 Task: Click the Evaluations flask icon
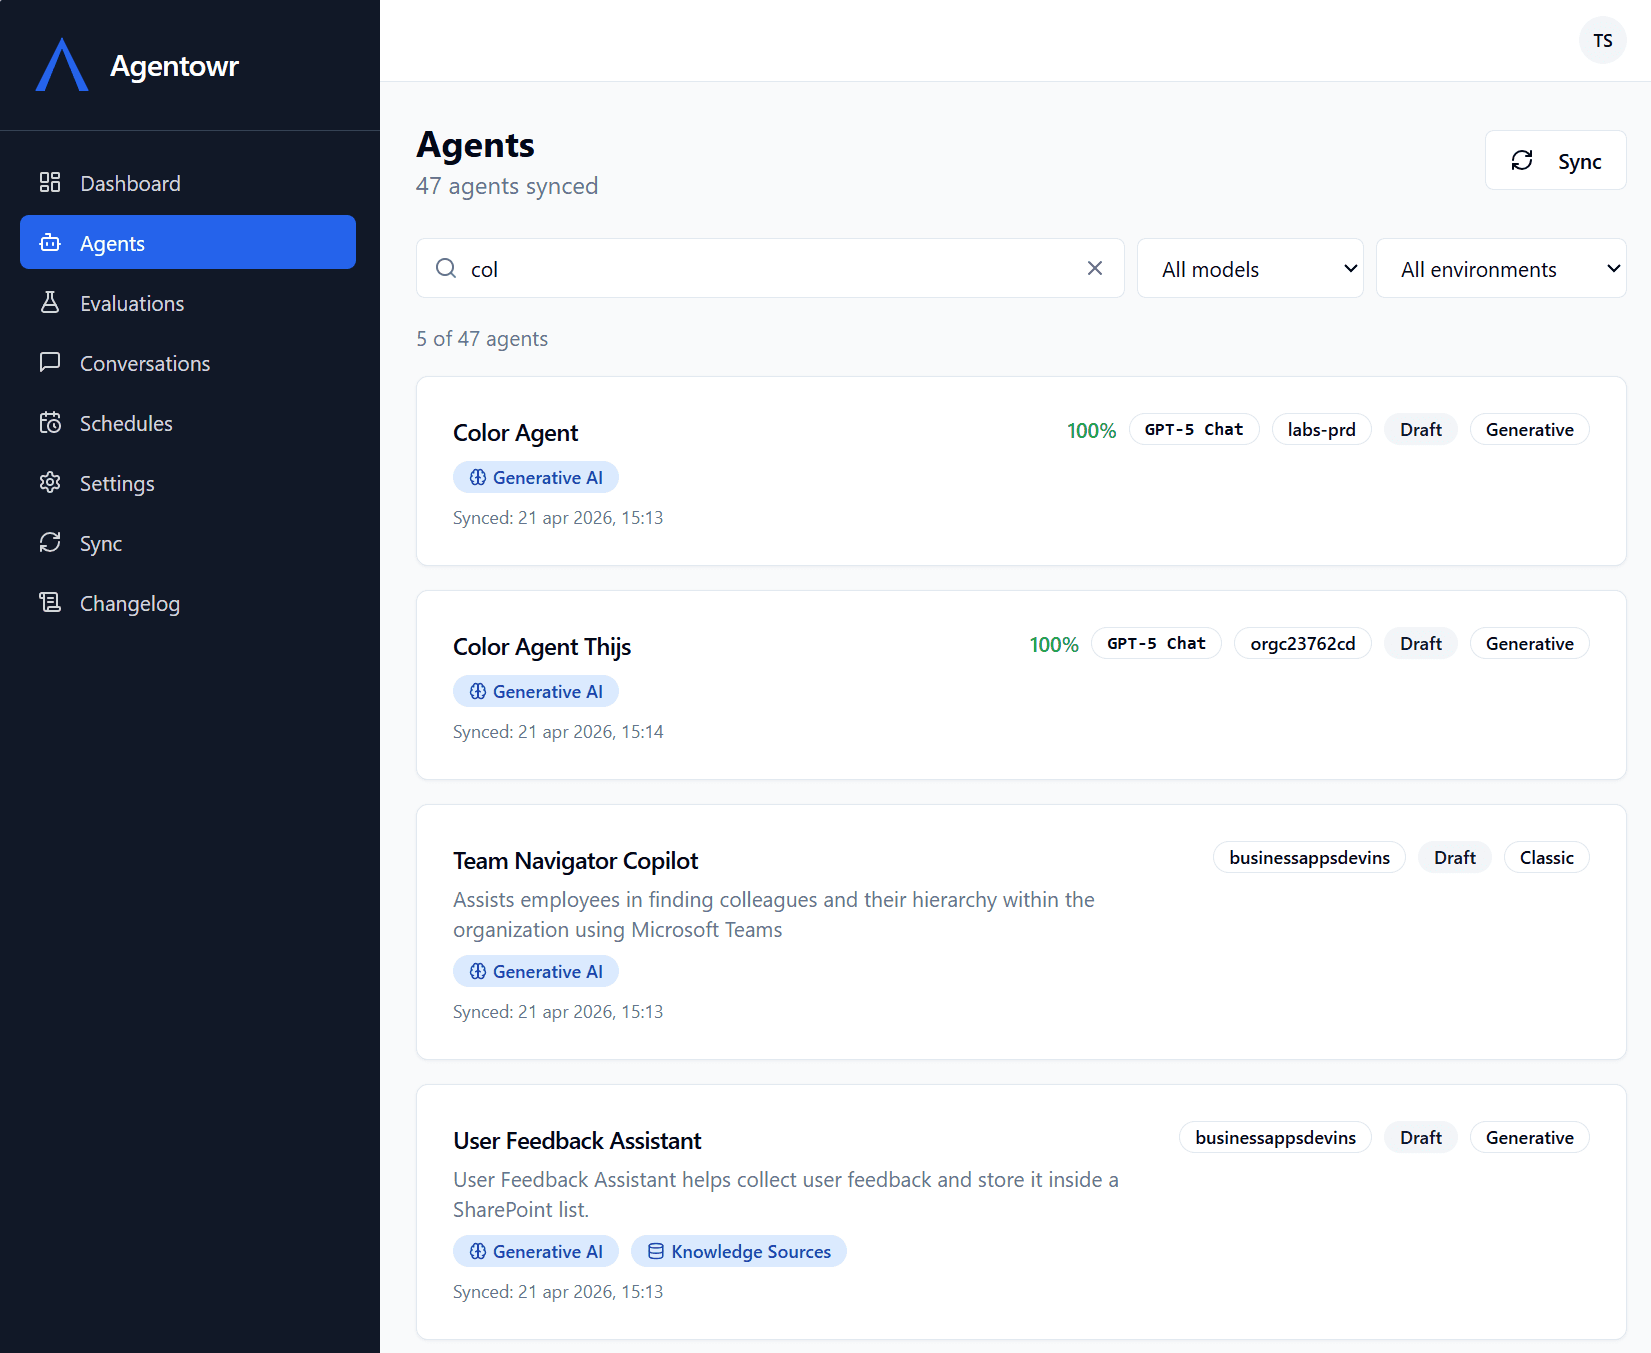click(50, 302)
